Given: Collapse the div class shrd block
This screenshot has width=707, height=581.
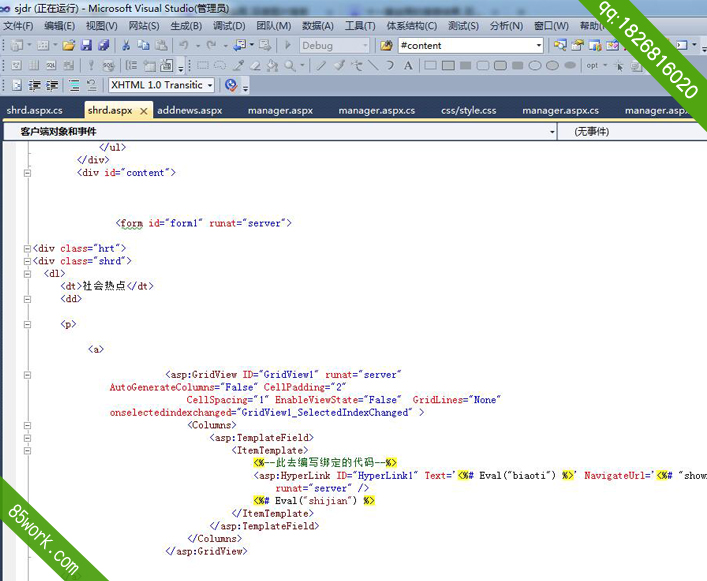Looking at the screenshot, I should coord(28,261).
